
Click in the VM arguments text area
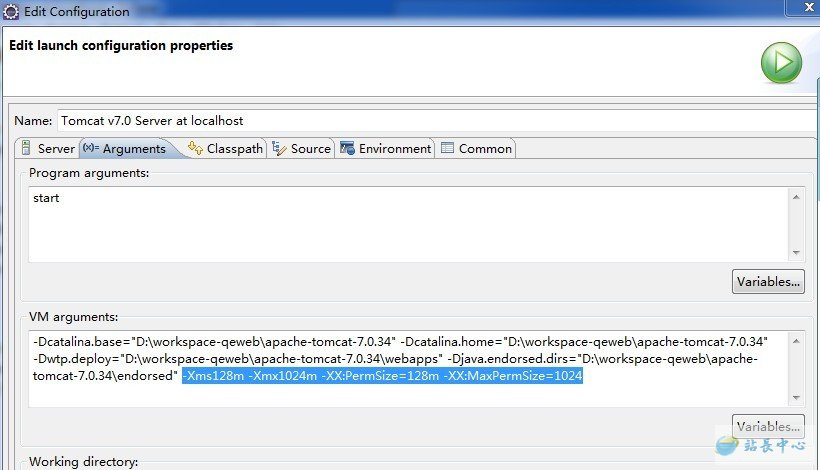click(408, 369)
